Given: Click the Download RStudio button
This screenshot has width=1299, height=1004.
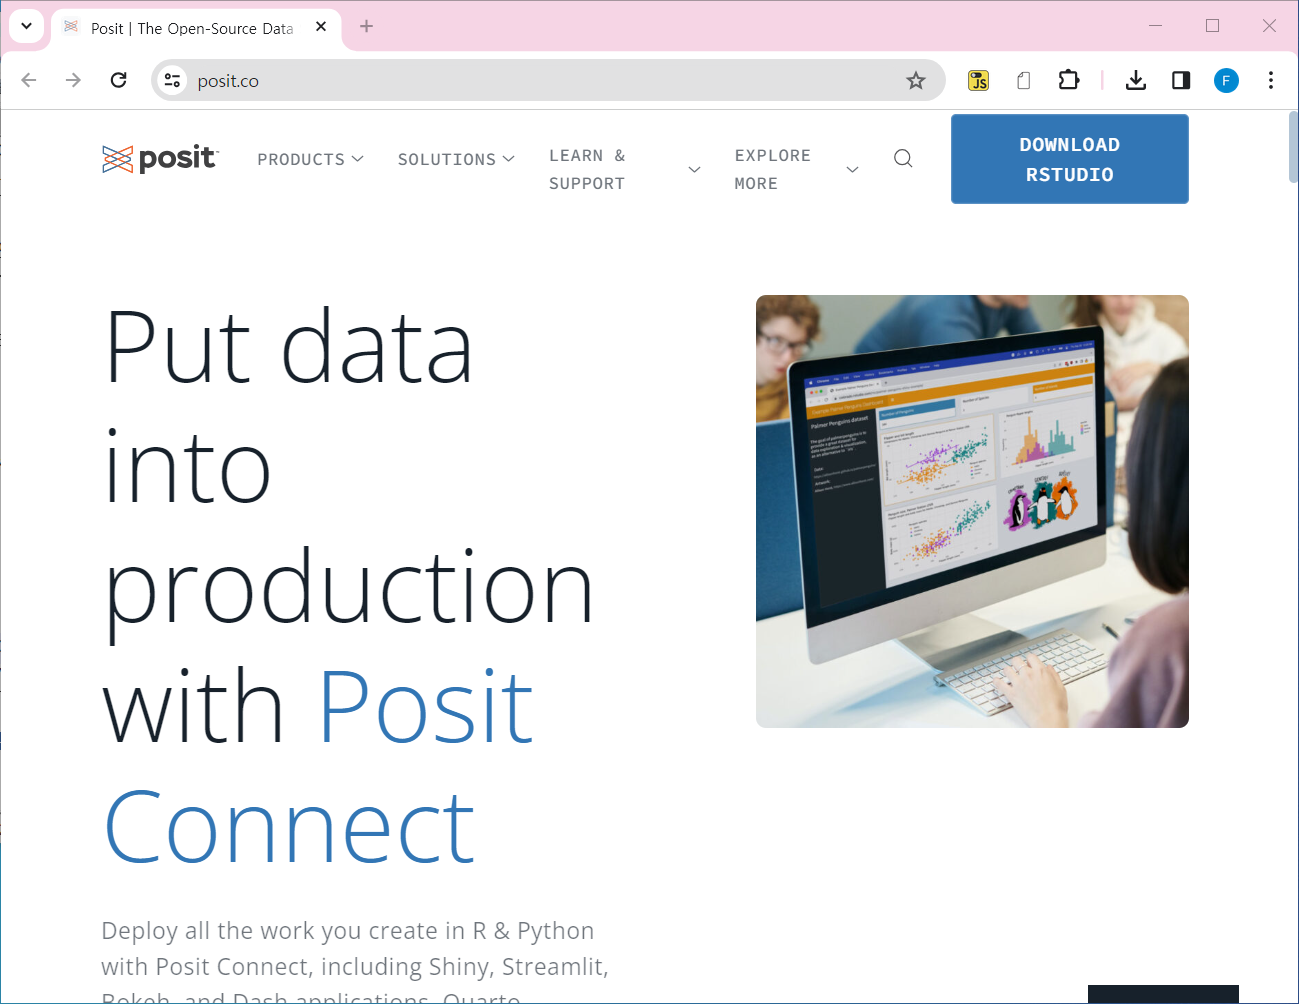Looking at the screenshot, I should click(x=1070, y=159).
